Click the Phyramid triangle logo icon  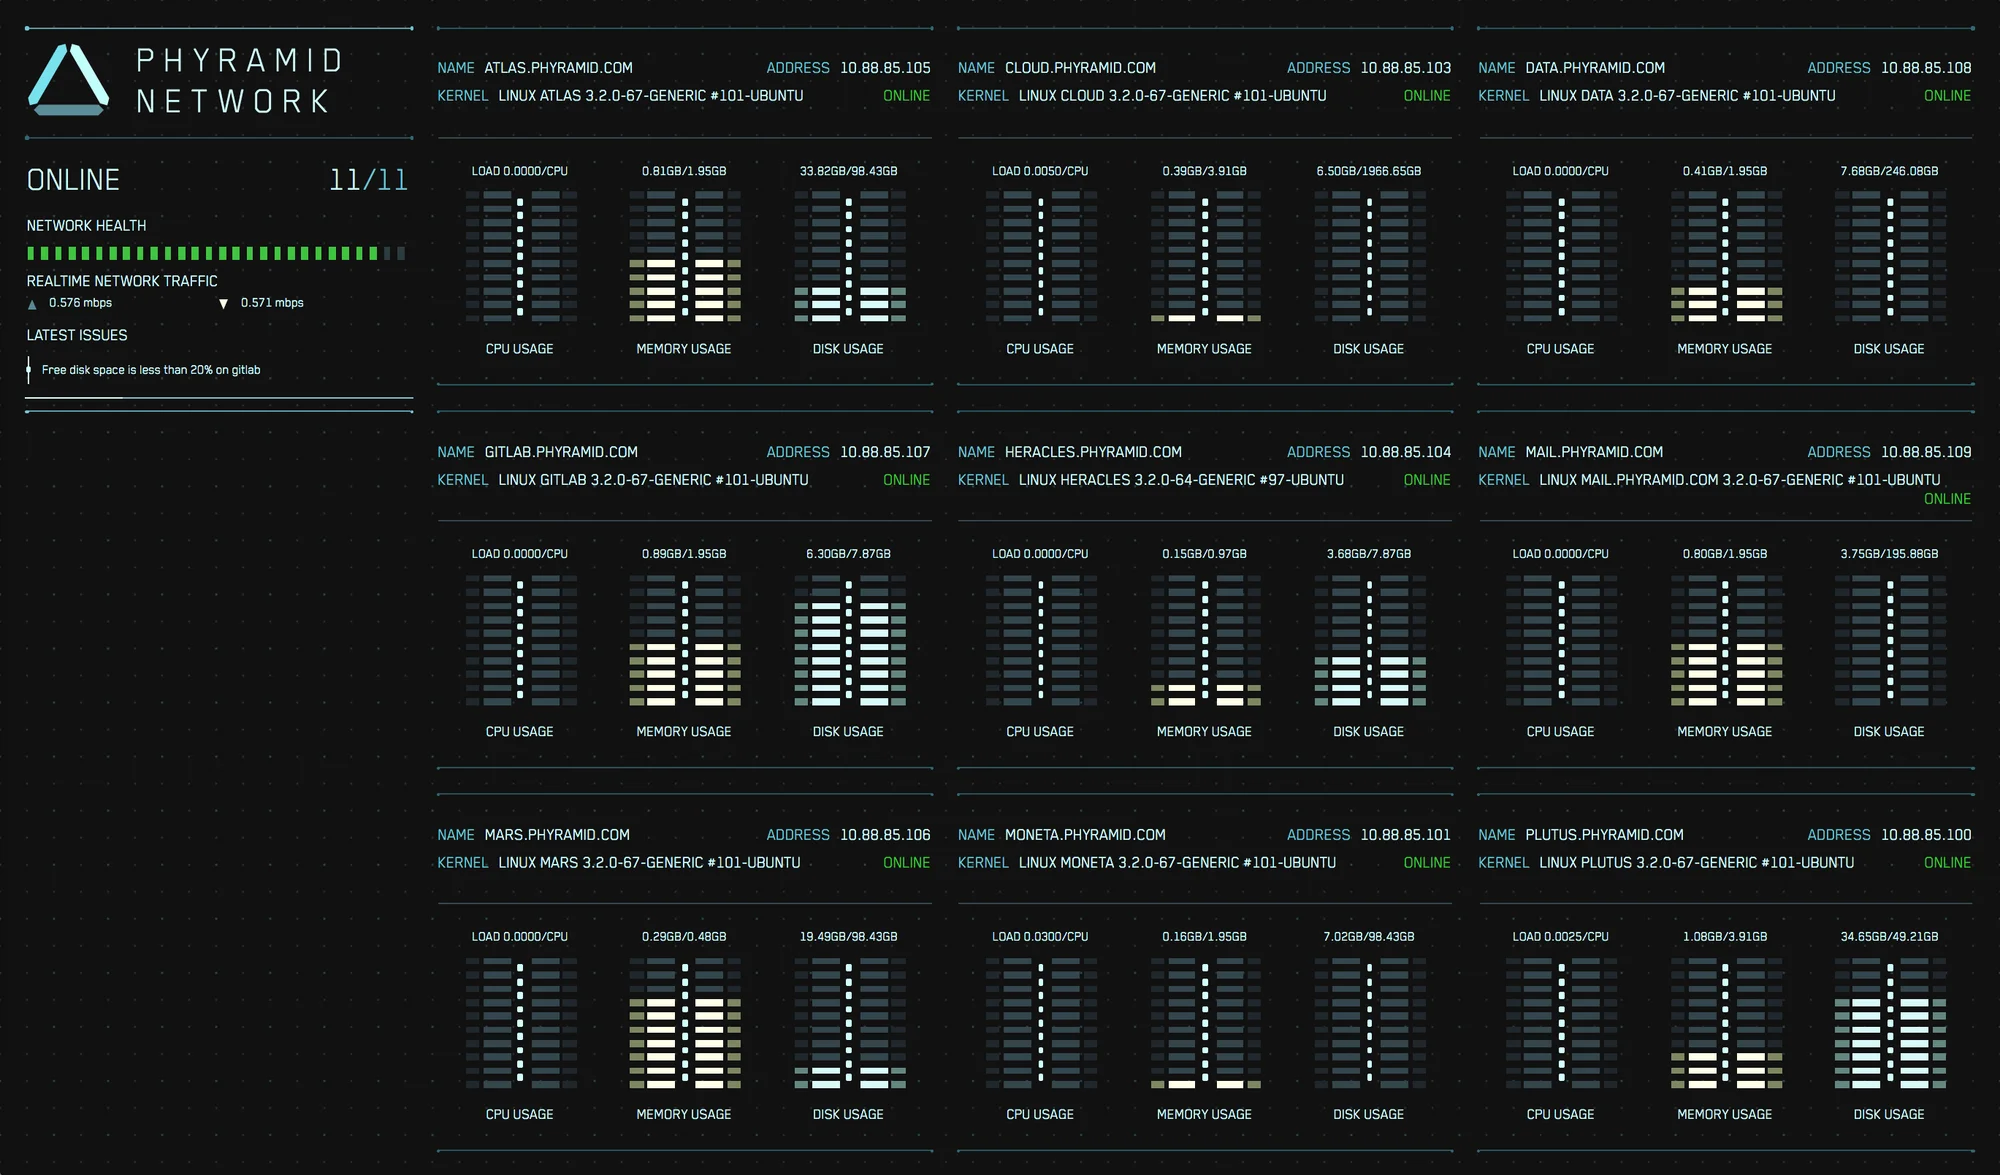(69, 79)
